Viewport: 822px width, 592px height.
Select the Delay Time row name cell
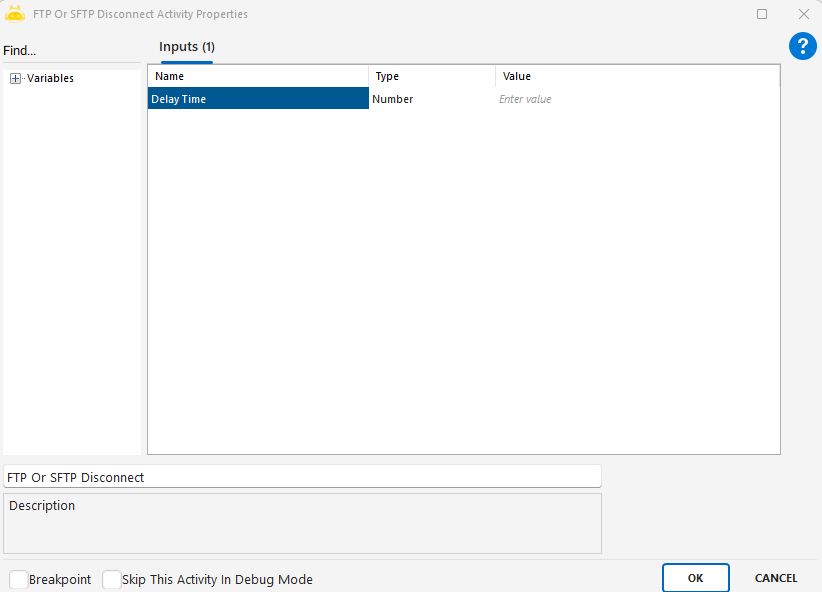click(x=258, y=99)
